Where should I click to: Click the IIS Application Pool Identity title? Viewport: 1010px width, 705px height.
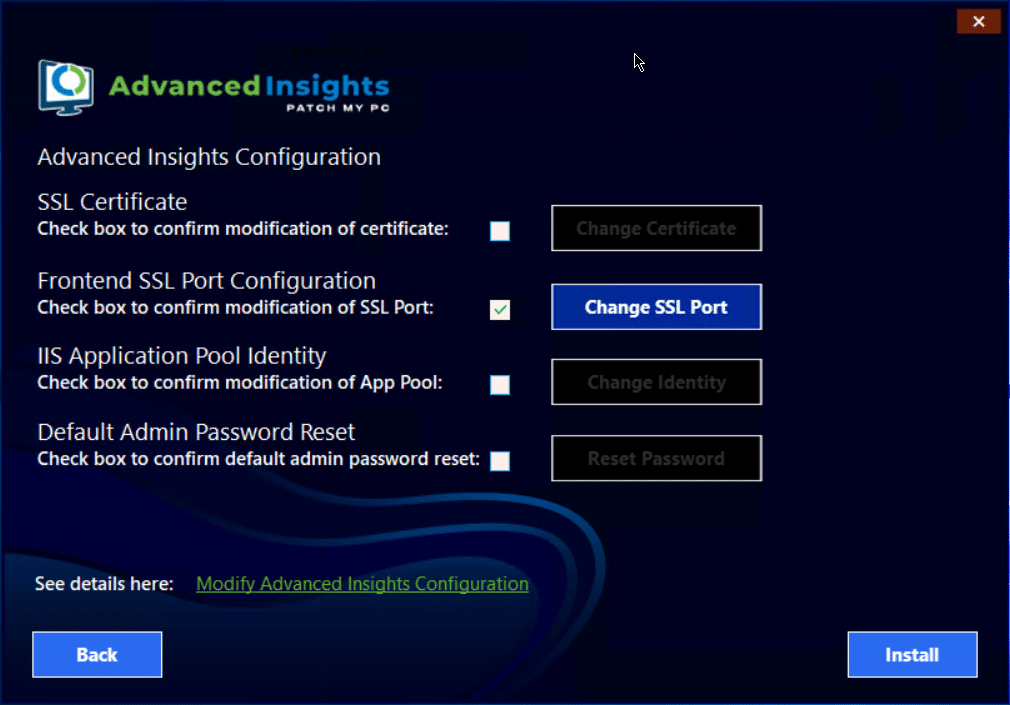click(x=182, y=356)
